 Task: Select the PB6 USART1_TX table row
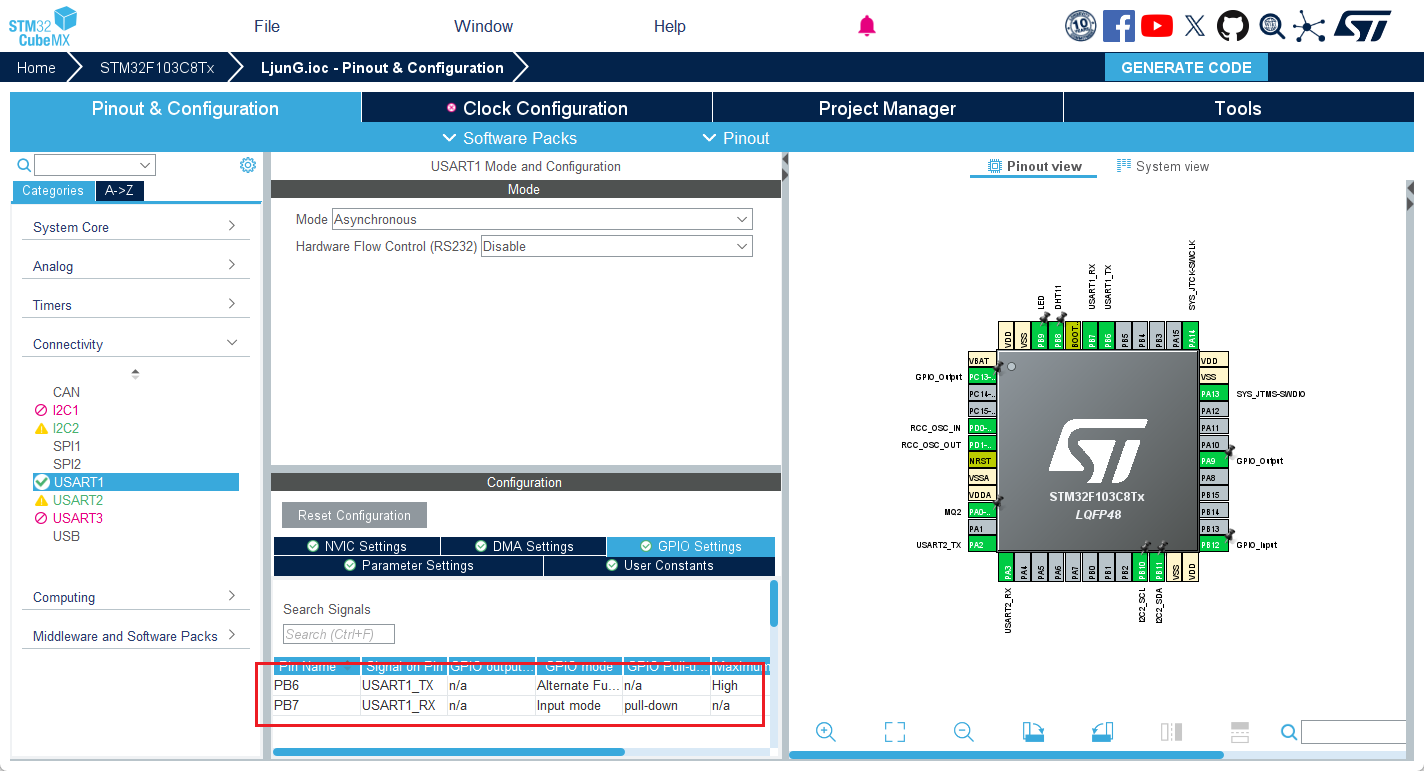coord(521,686)
